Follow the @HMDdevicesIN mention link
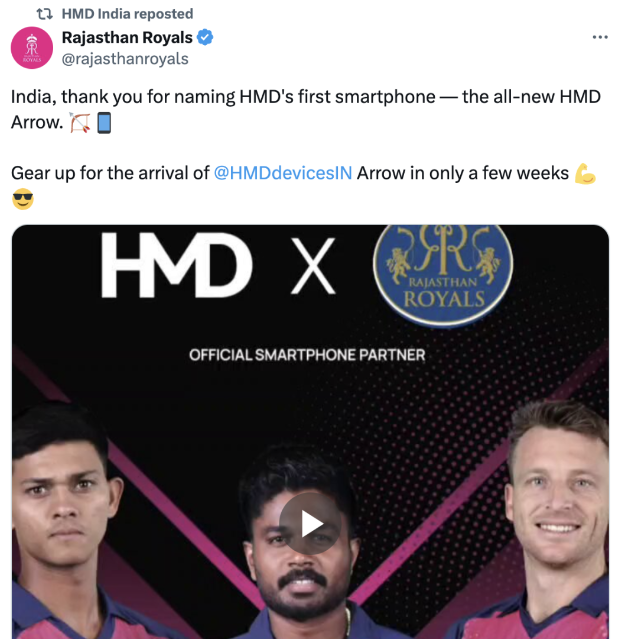Image resolution: width=619 pixels, height=639 pixels. pos(283,173)
